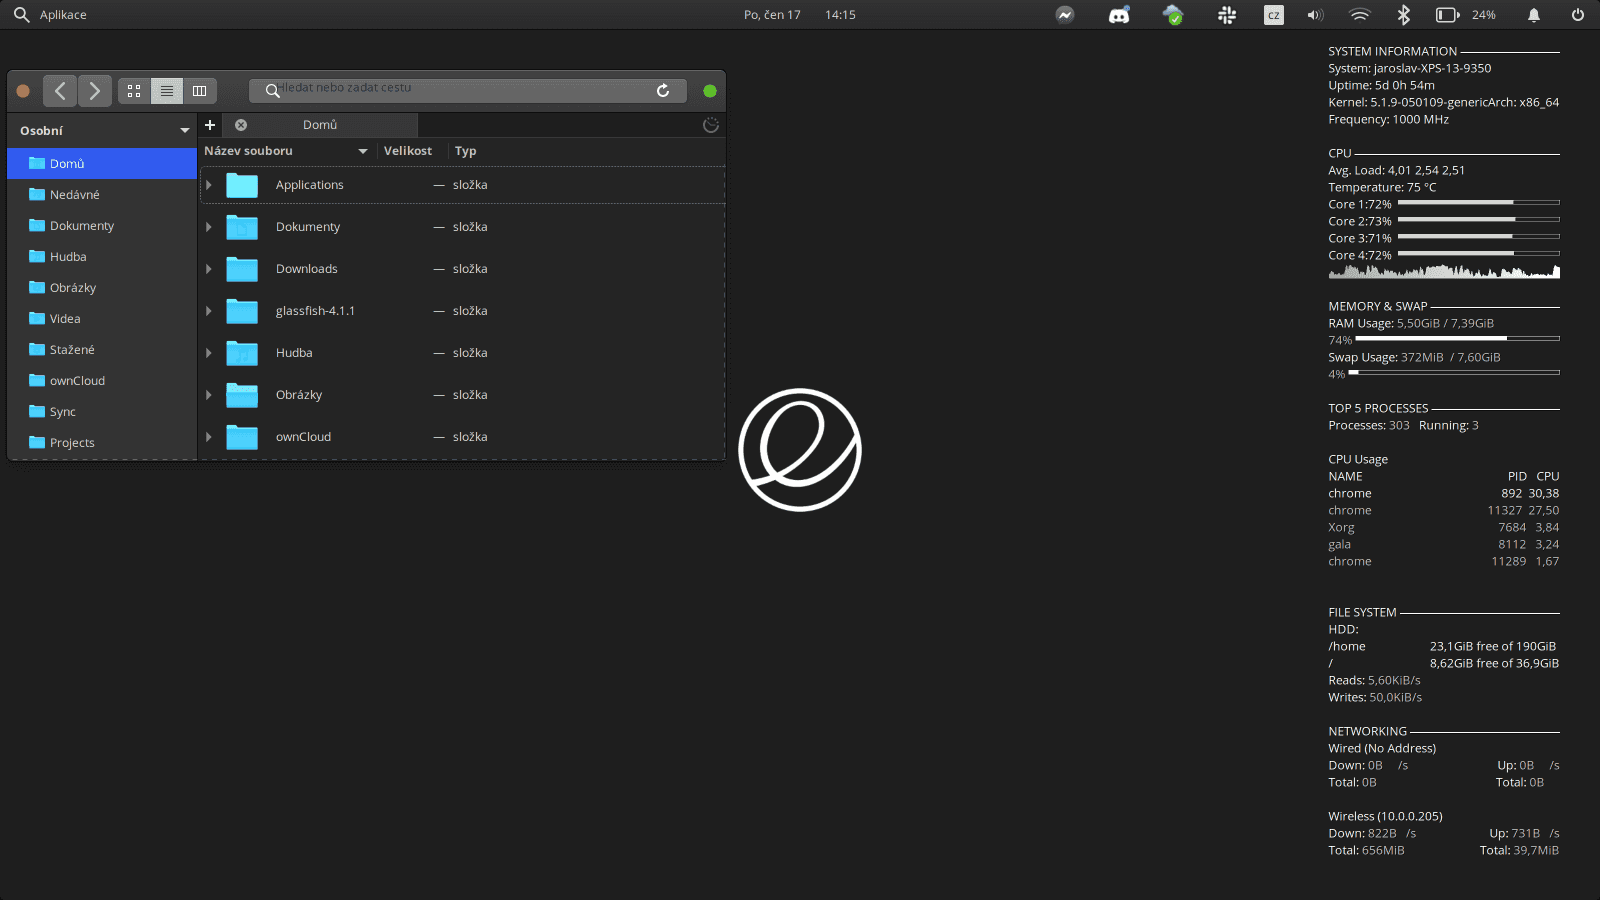
Task: Open the Wi-Fi network indicator
Action: point(1359,15)
